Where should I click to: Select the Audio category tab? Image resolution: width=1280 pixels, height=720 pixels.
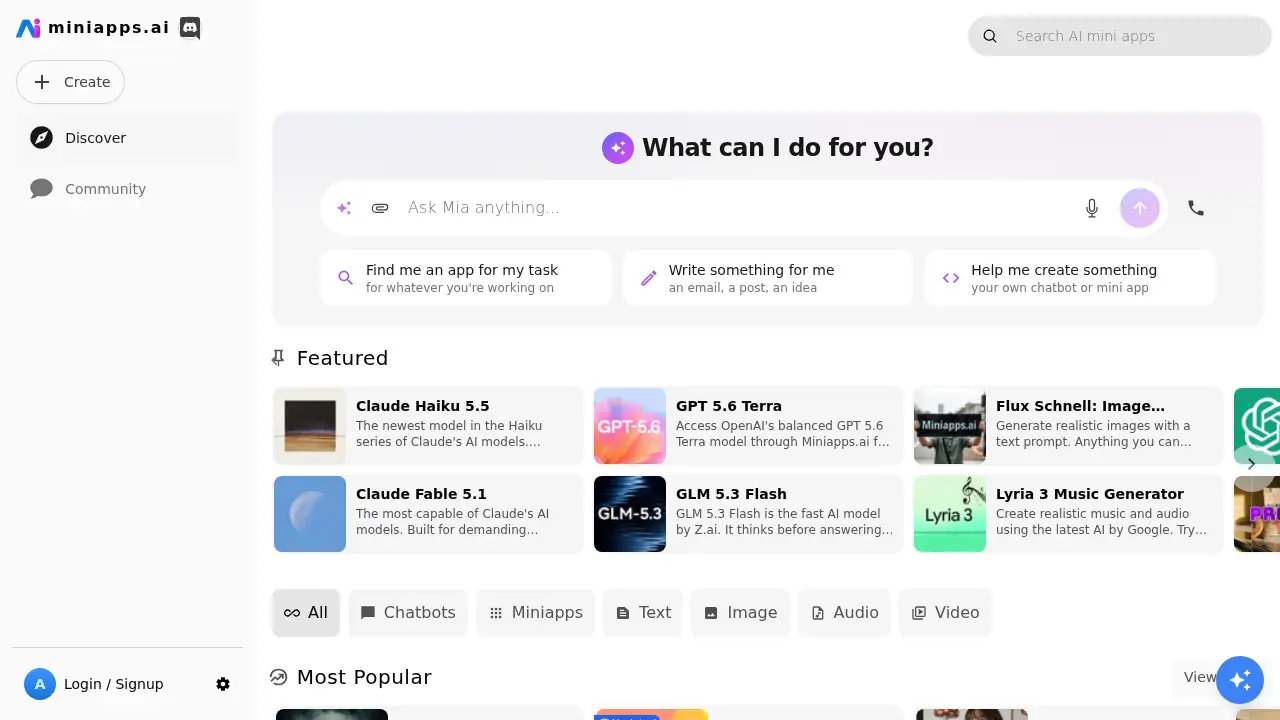pos(845,613)
